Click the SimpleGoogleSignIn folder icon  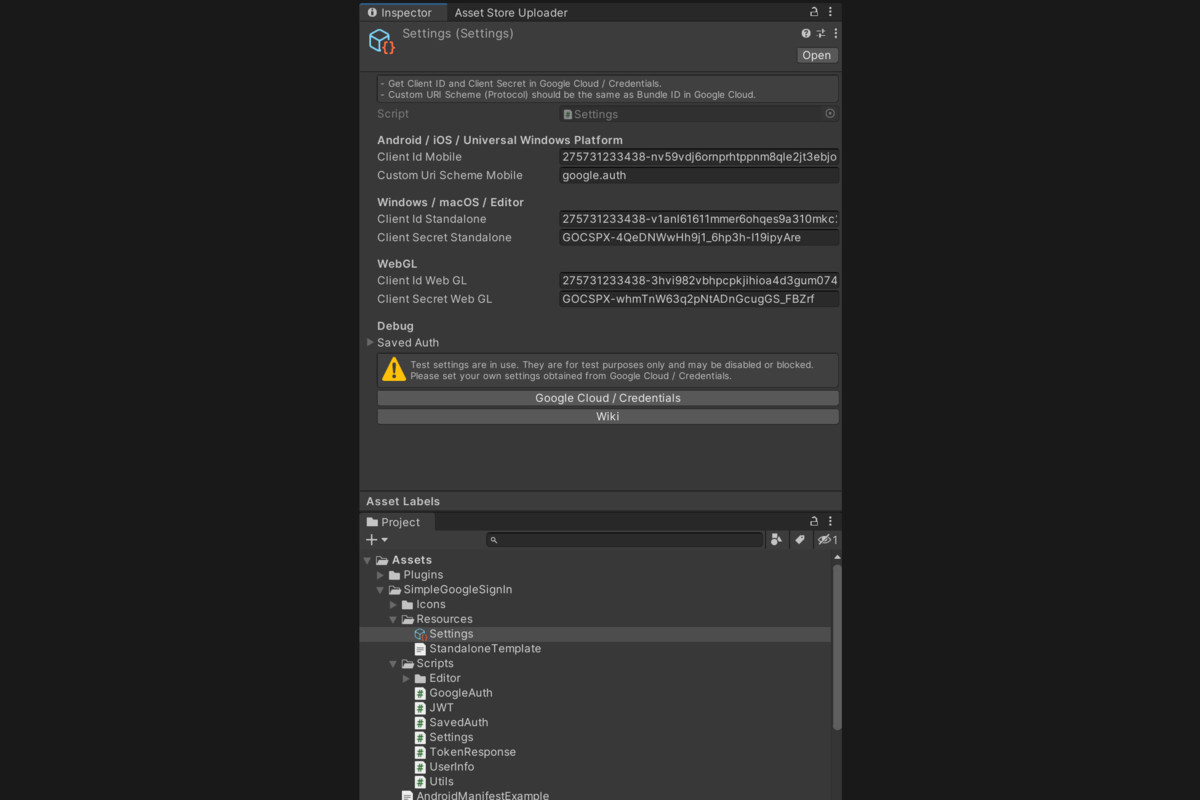(394, 590)
